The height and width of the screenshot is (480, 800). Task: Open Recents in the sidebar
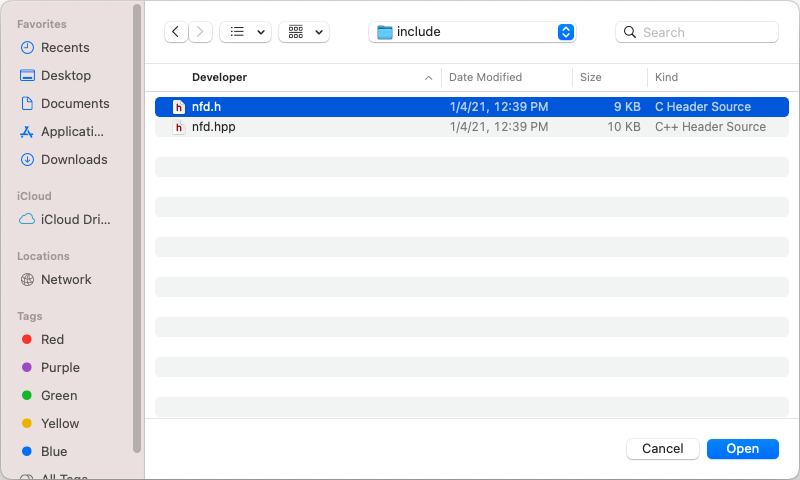coord(65,47)
